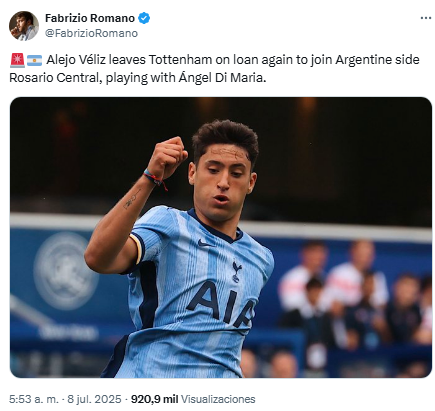Image resolution: width=435 pixels, height=411 pixels.
Task: Click the blue verified badge
Action: tap(144, 18)
